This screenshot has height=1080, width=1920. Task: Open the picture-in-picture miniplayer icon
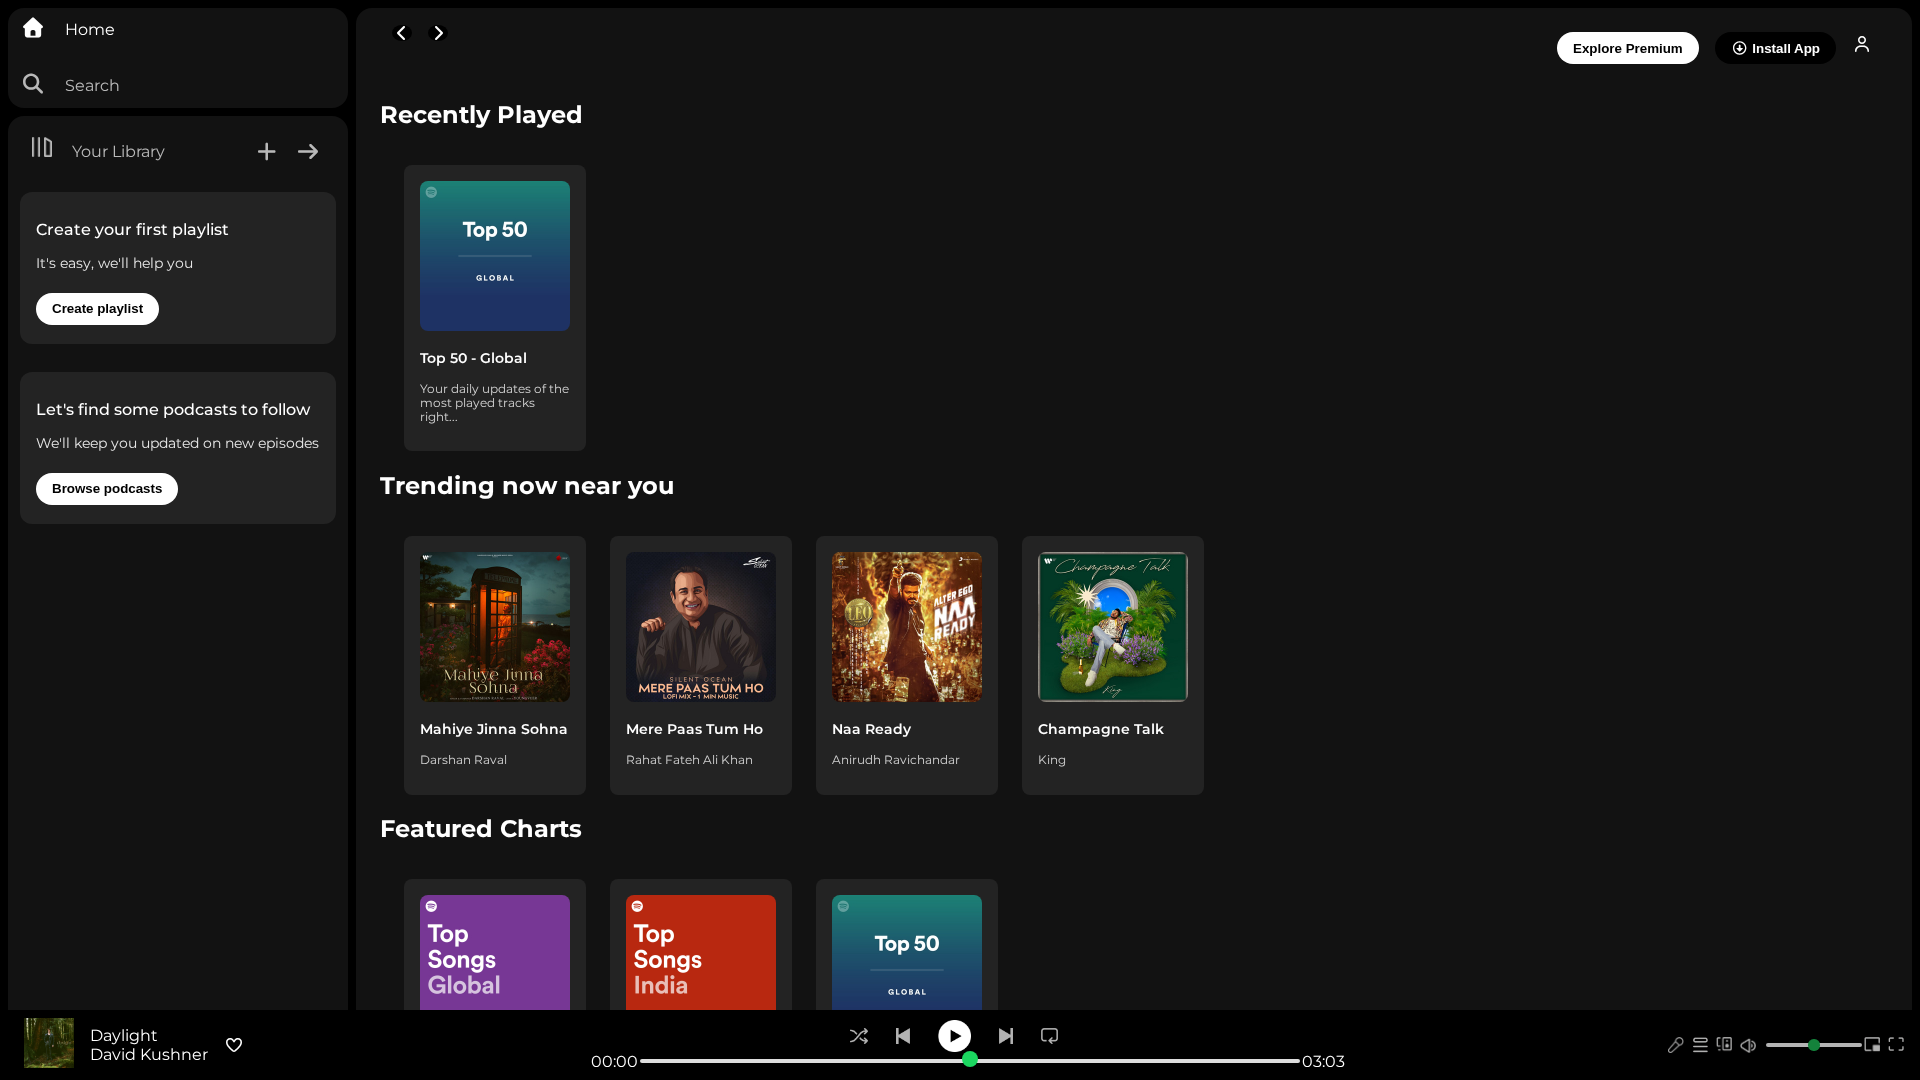(1872, 1045)
